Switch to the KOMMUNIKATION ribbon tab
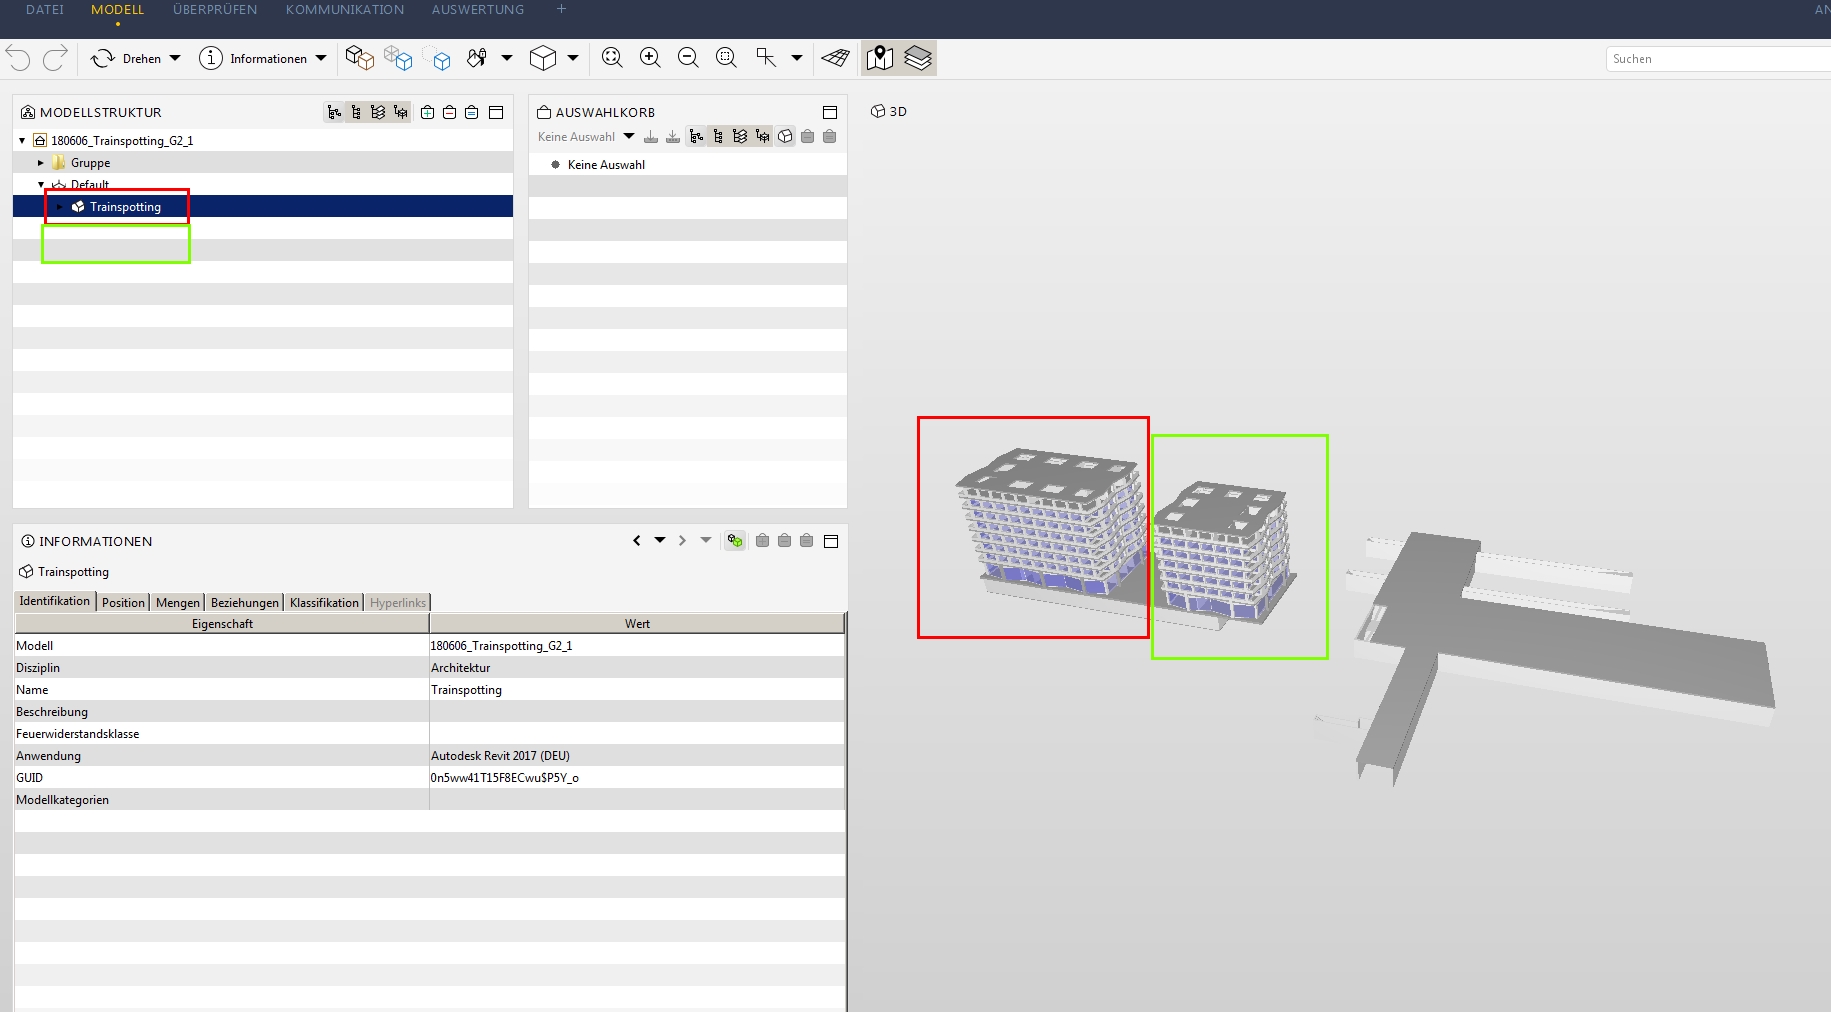The width and height of the screenshot is (1831, 1012). coord(344,9)
